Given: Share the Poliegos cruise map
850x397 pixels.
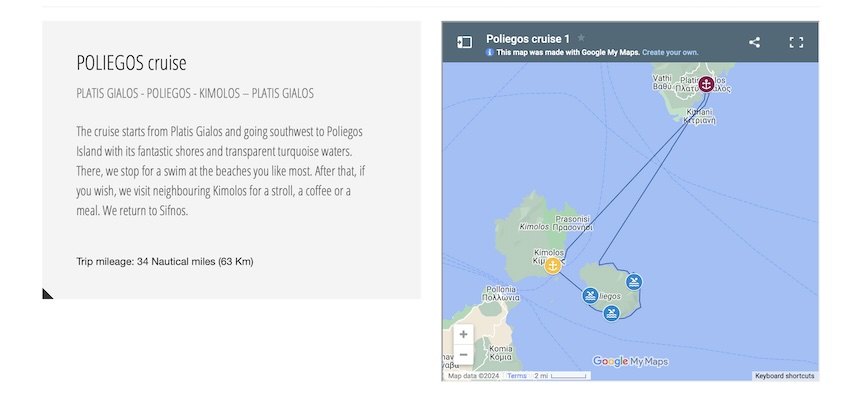Looking at the screenshot, I should [x=754, y=42].
